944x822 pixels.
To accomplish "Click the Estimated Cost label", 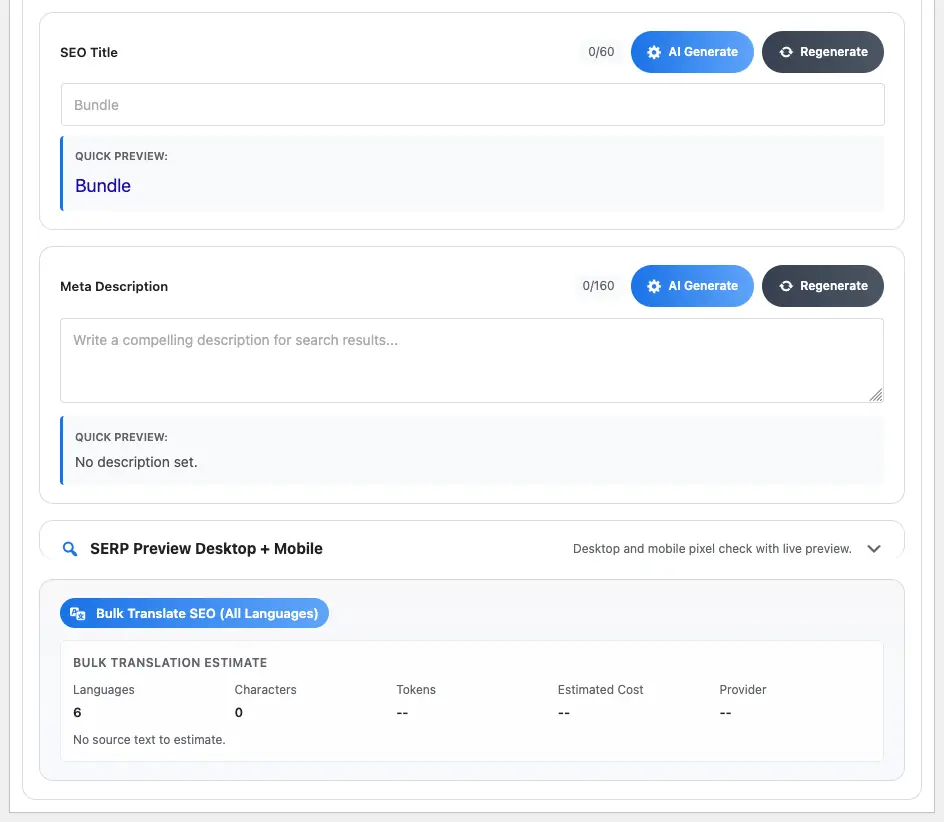I will tap(600, 690).
